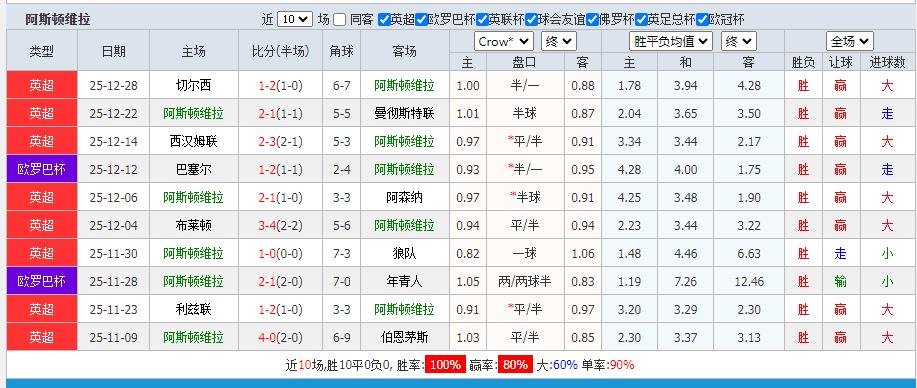Toggle the 同客 checkbox
The height and width of the screenshot is (388, 917).
click(x=340, y=19)
